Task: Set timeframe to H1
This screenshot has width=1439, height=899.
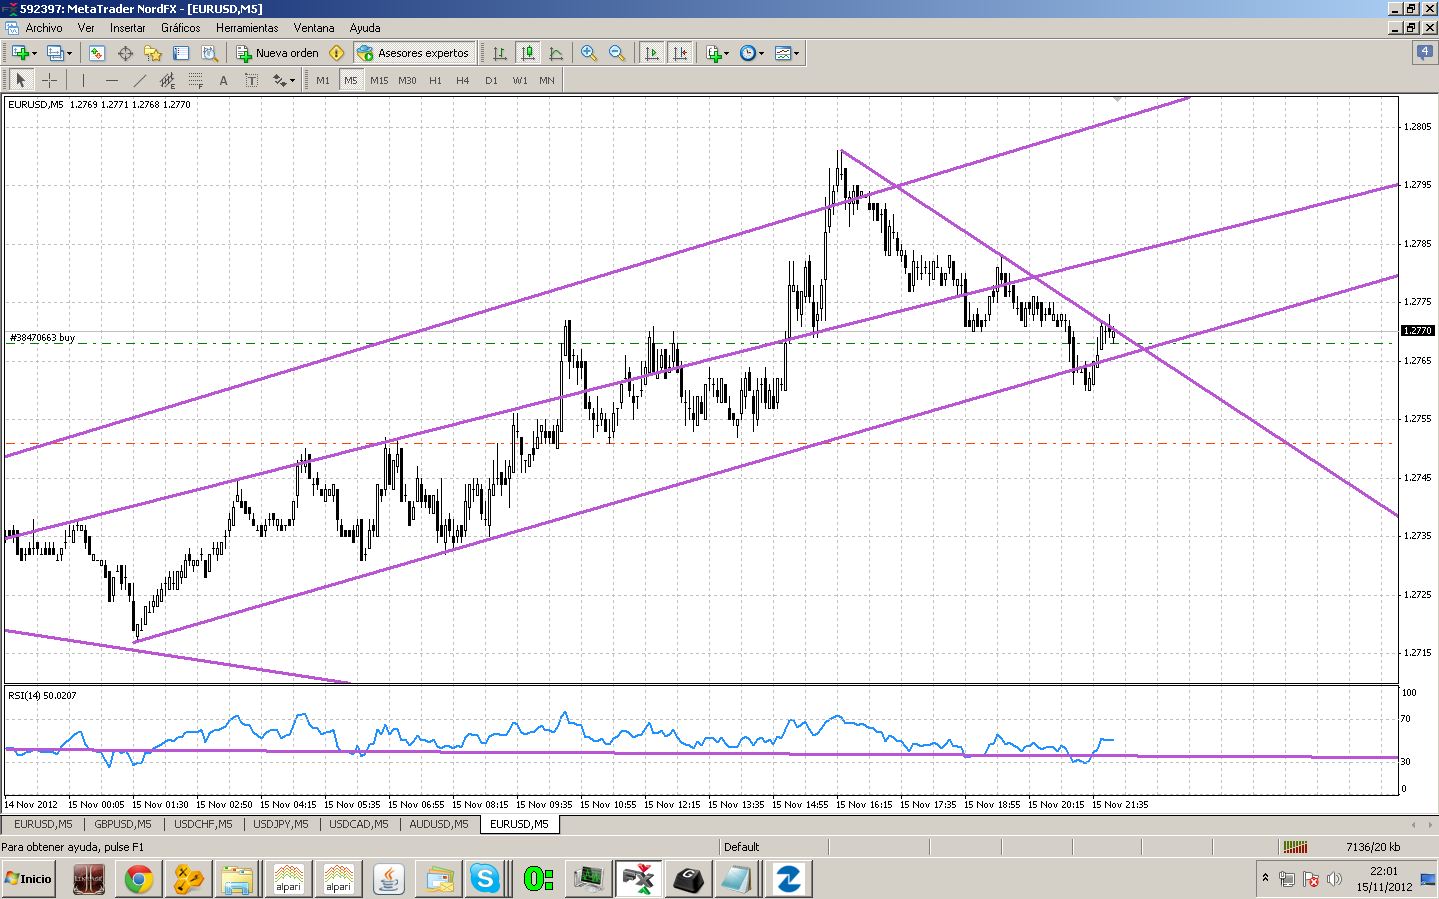Action: click(435, 80)
